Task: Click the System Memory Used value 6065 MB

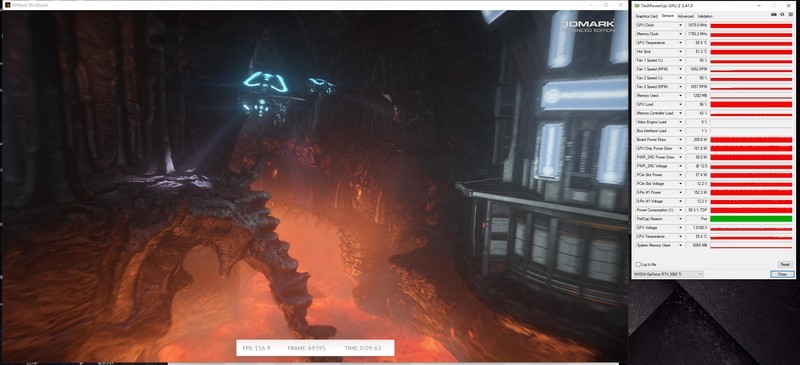Action: [x=697, y=245]
